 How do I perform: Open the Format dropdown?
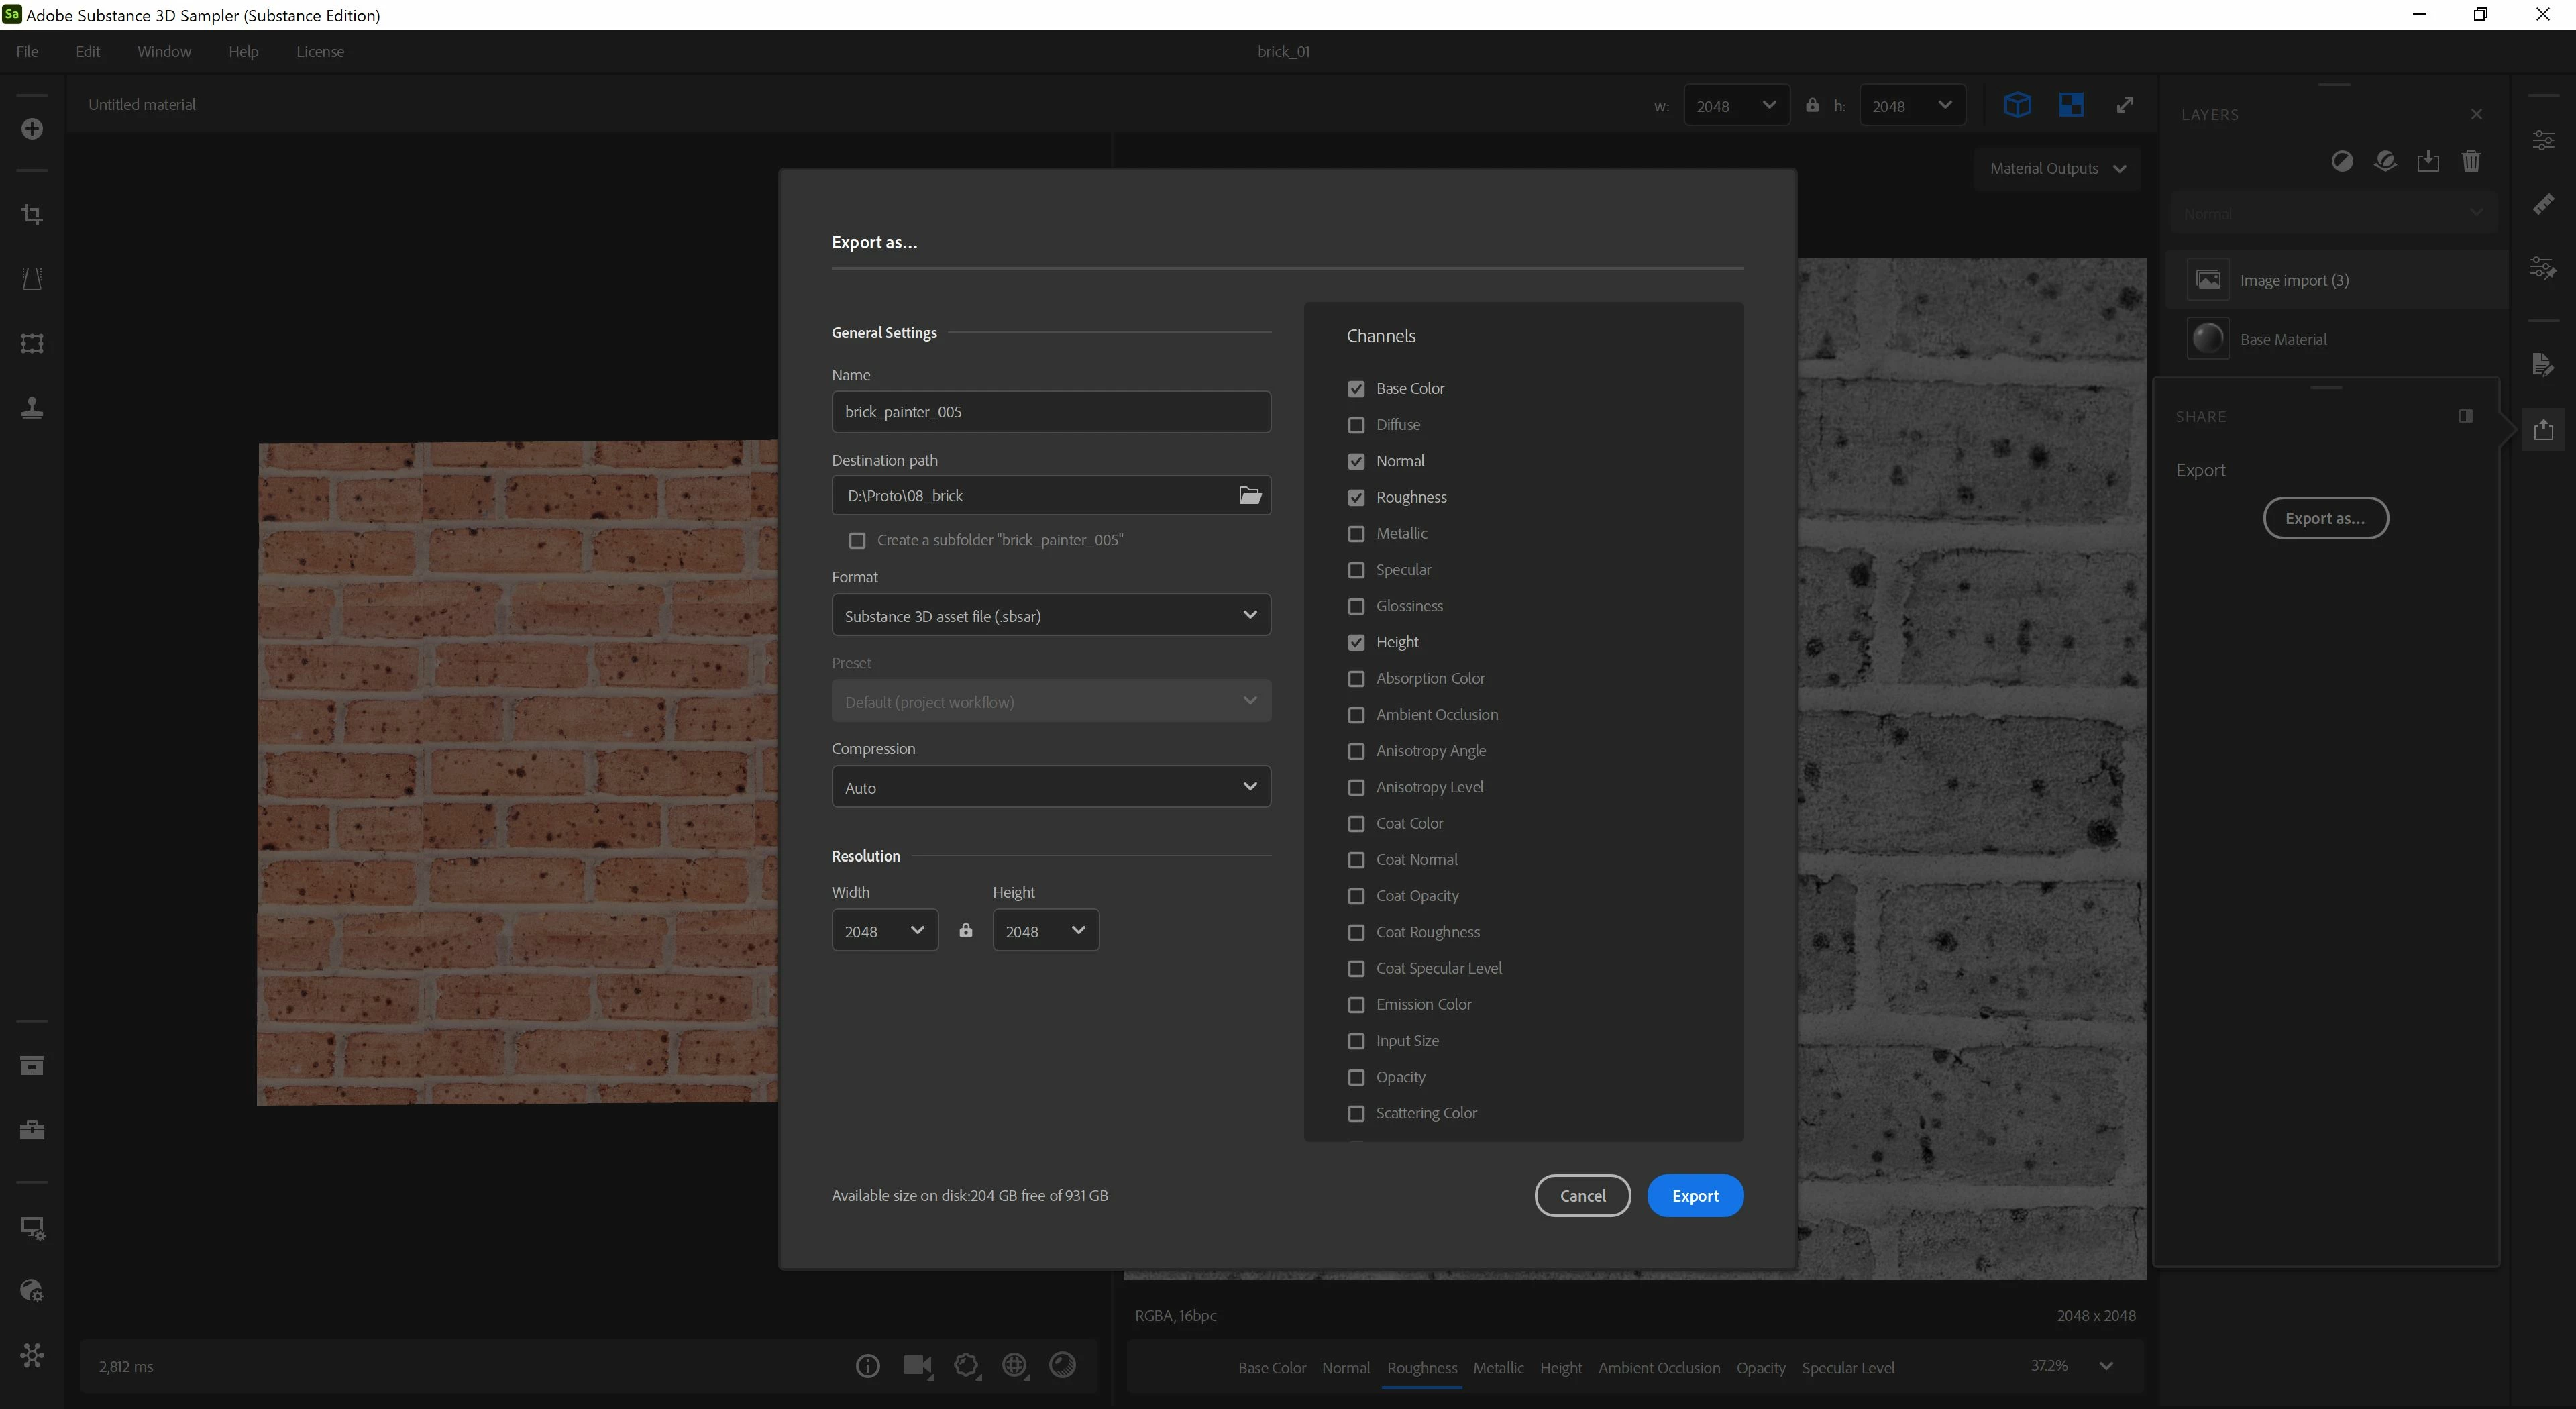pyautogui.click(x=1050, y=615)
